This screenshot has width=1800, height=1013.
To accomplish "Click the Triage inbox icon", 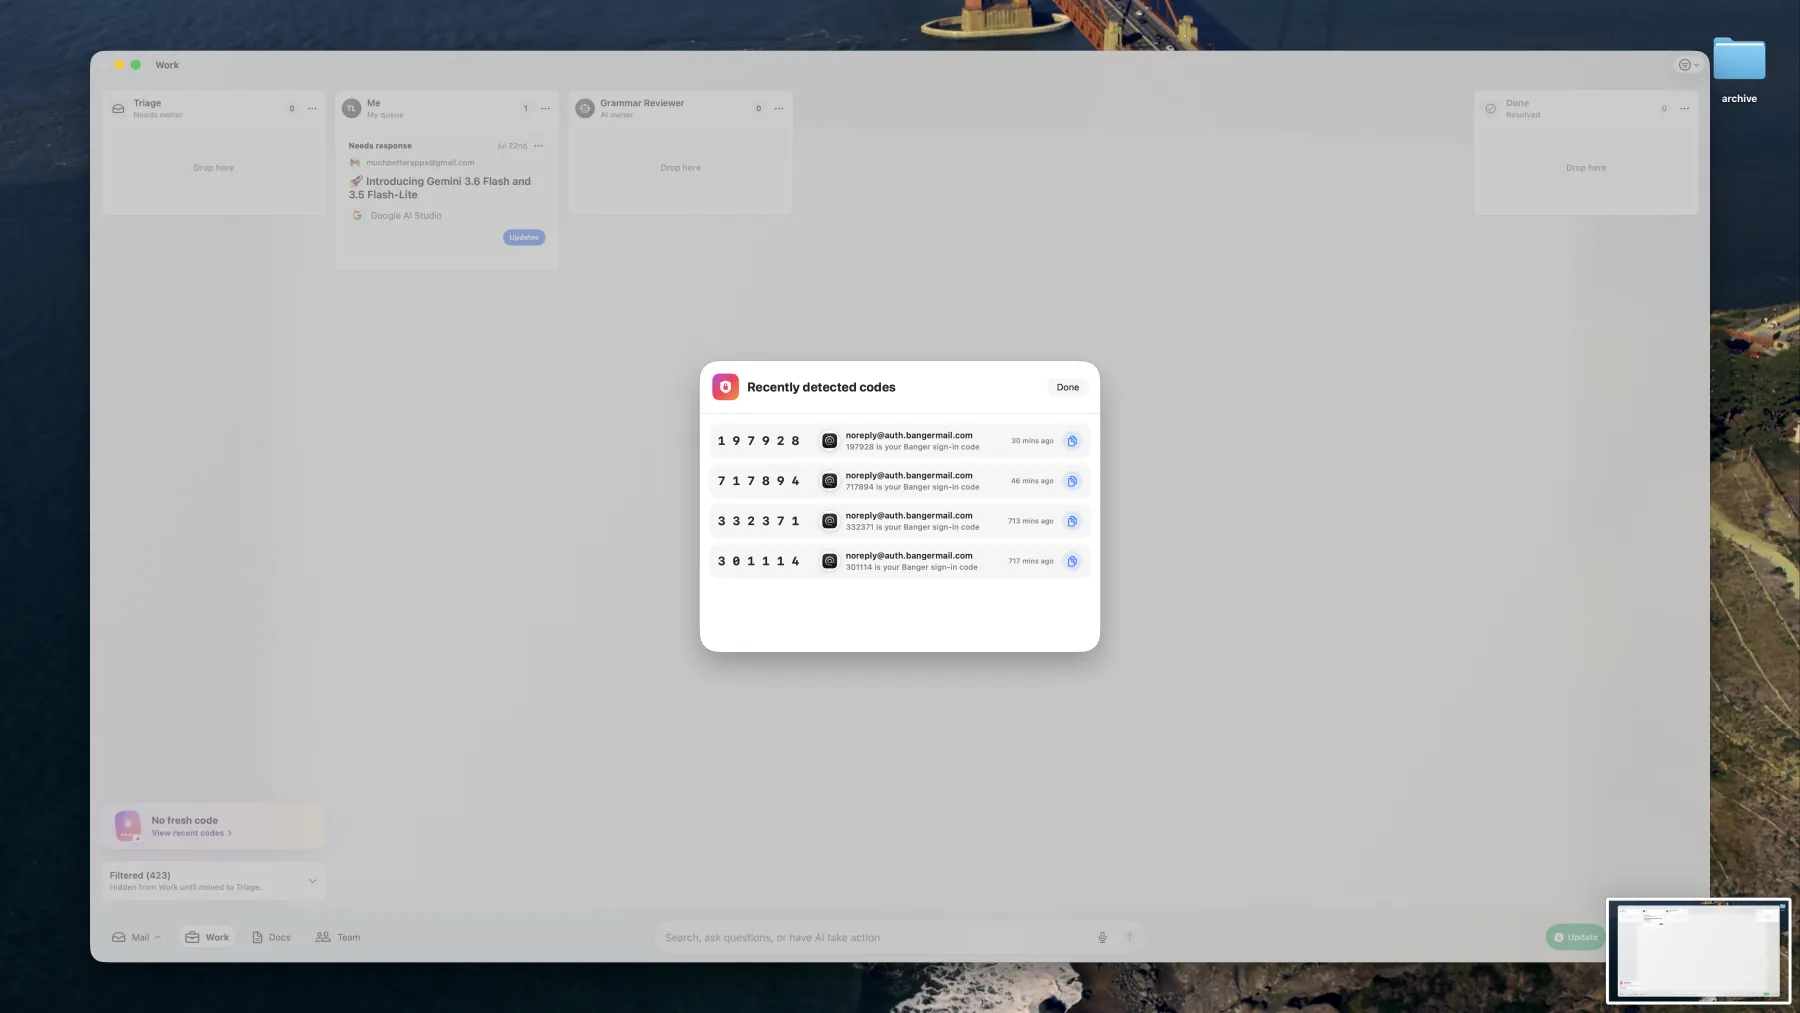I will tap(118, 108).
